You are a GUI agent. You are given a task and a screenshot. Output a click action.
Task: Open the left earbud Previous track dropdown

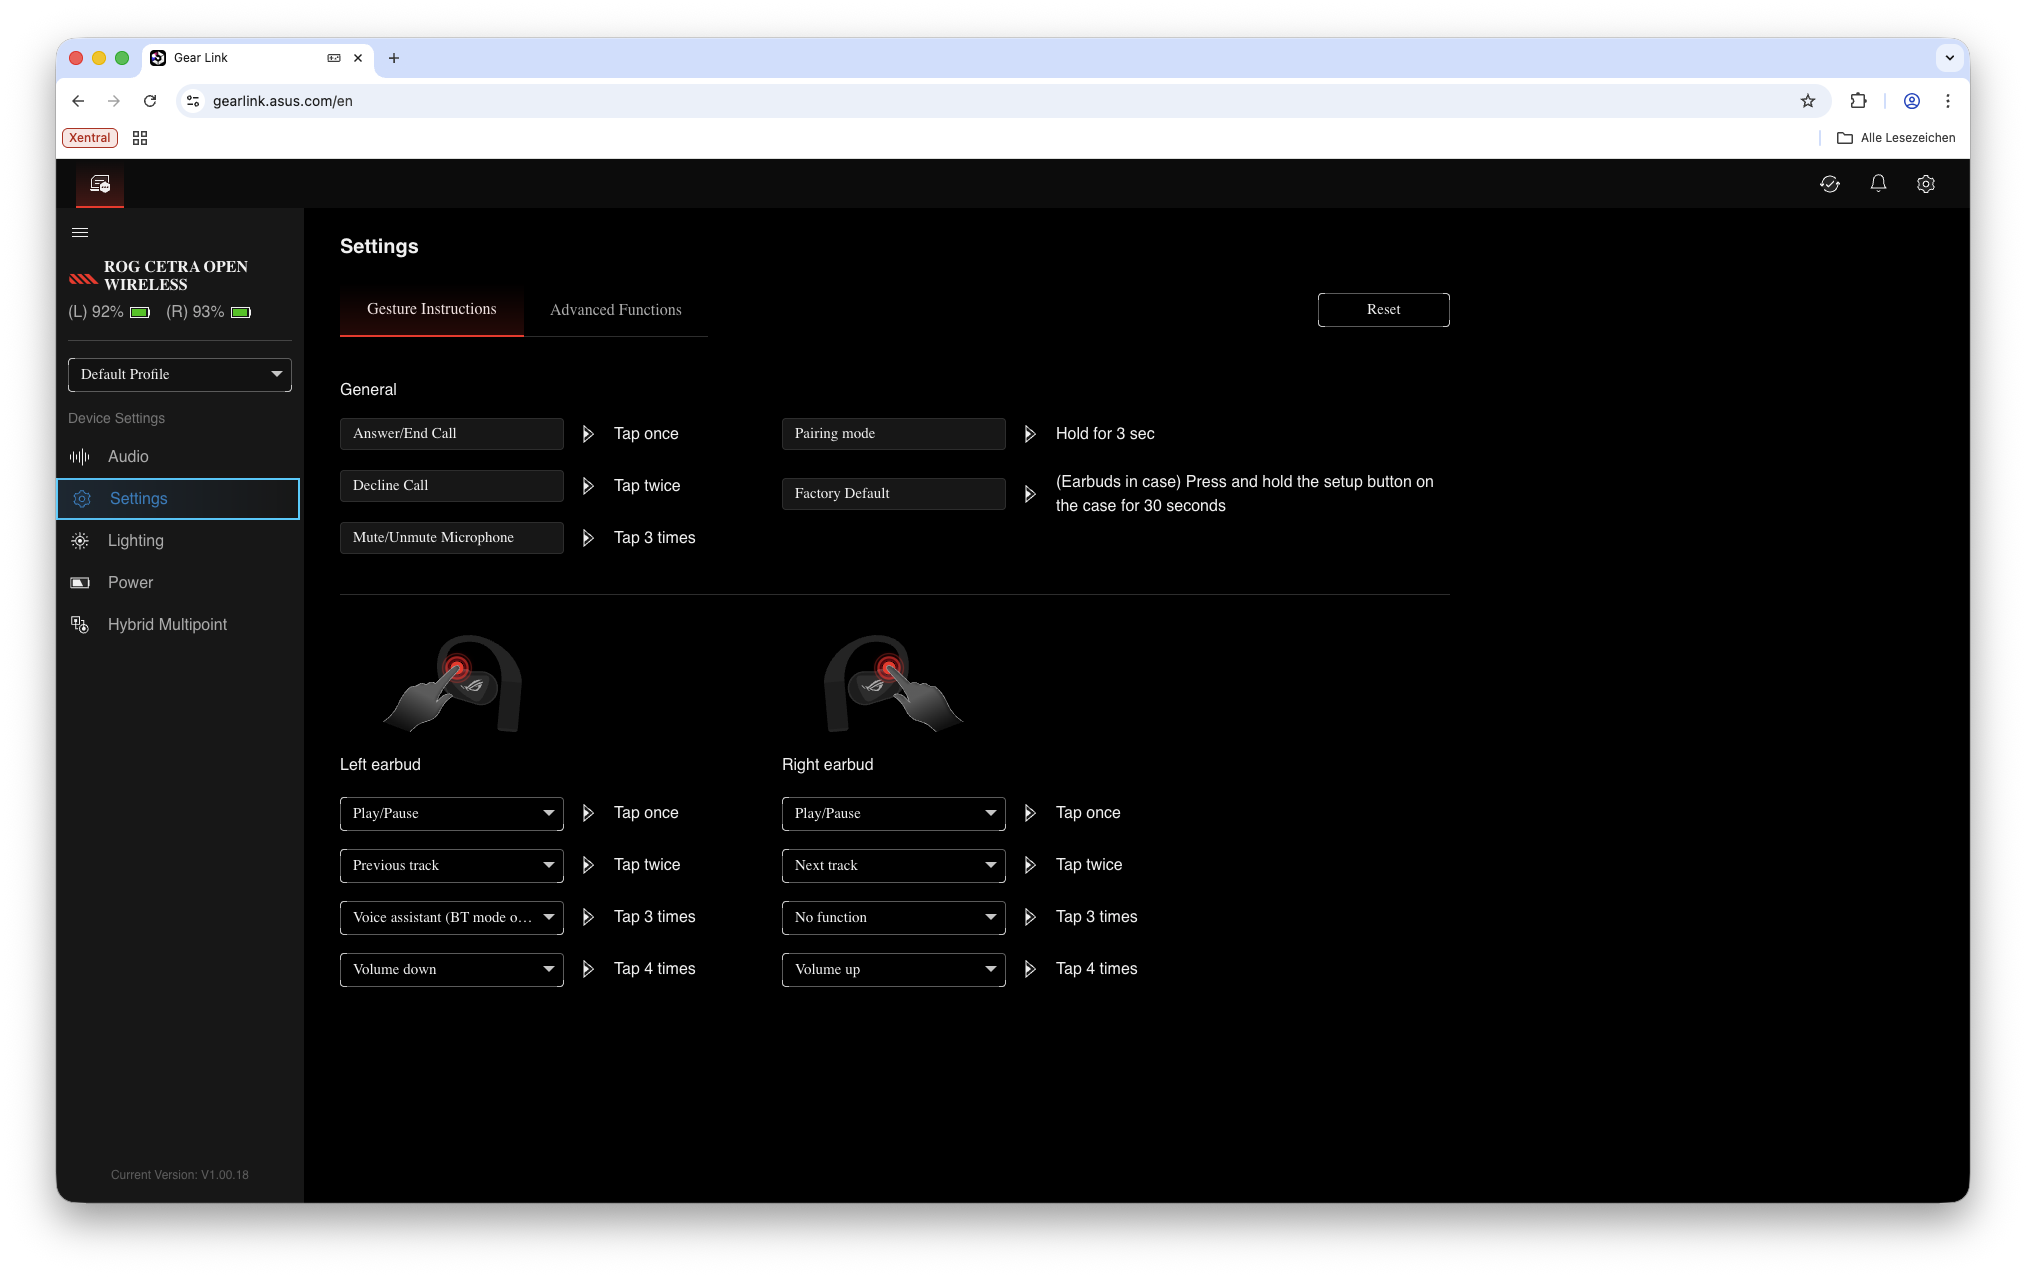[x=451, y=865]
